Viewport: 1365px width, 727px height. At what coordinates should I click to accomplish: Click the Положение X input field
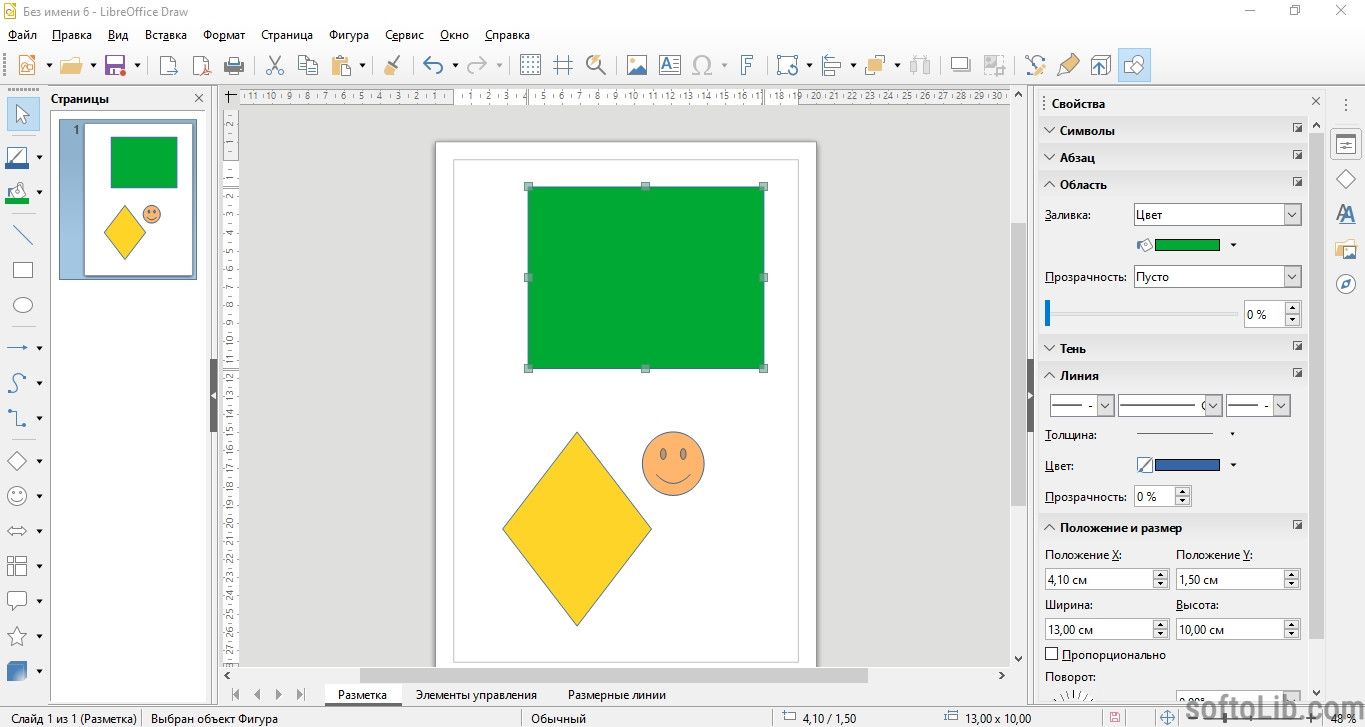point(1098,579)
